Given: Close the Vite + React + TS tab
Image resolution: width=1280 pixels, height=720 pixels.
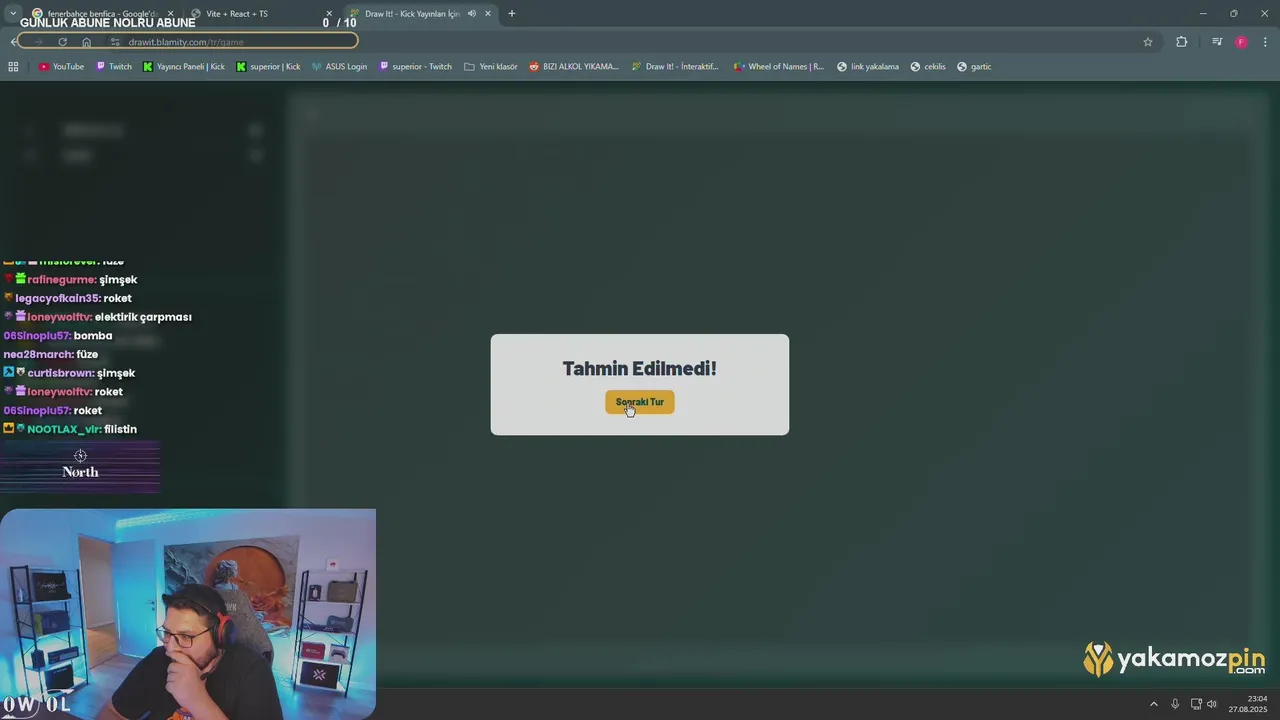Looking at the screenshot, I should (329, 14).
